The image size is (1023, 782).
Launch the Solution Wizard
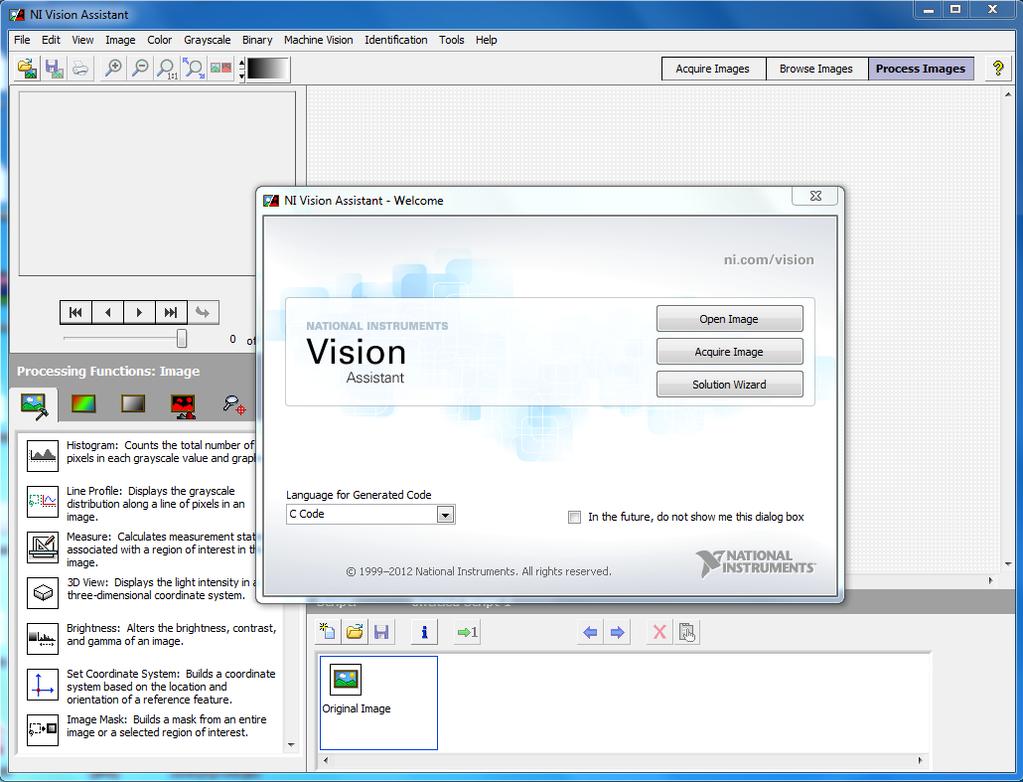click(729, 384)
